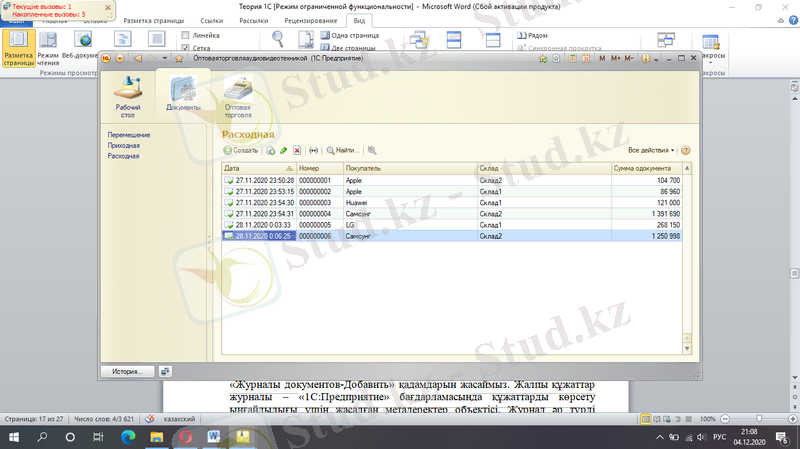Open the Рассылки ribbon tab
This screenshot has height=449, width=800.
point(254,21)
